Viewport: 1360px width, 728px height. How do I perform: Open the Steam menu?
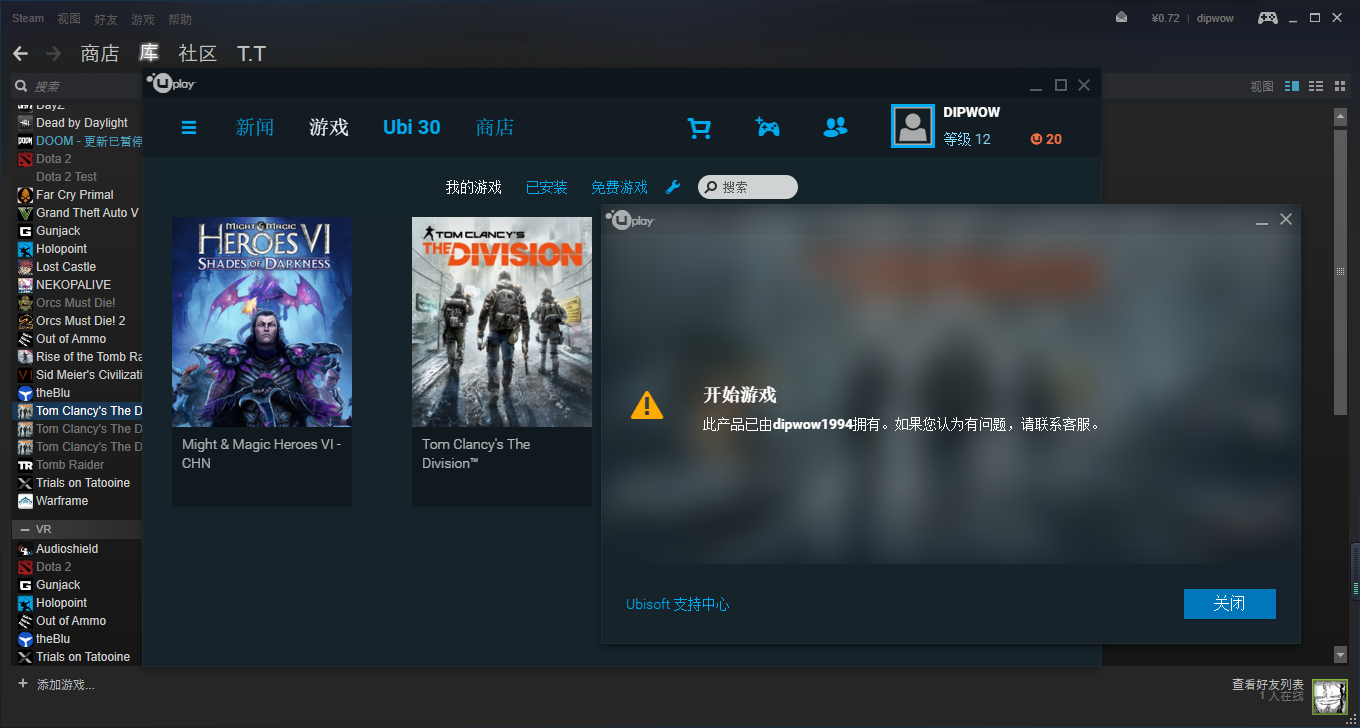click(28, 18)
